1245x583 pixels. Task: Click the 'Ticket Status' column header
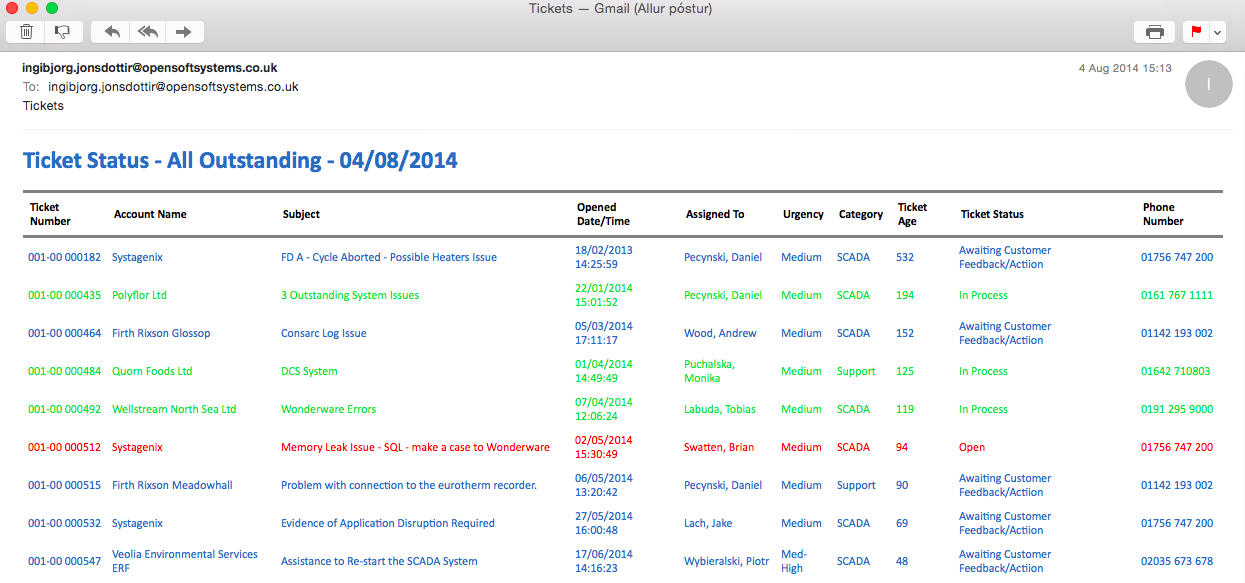(992, 214)
